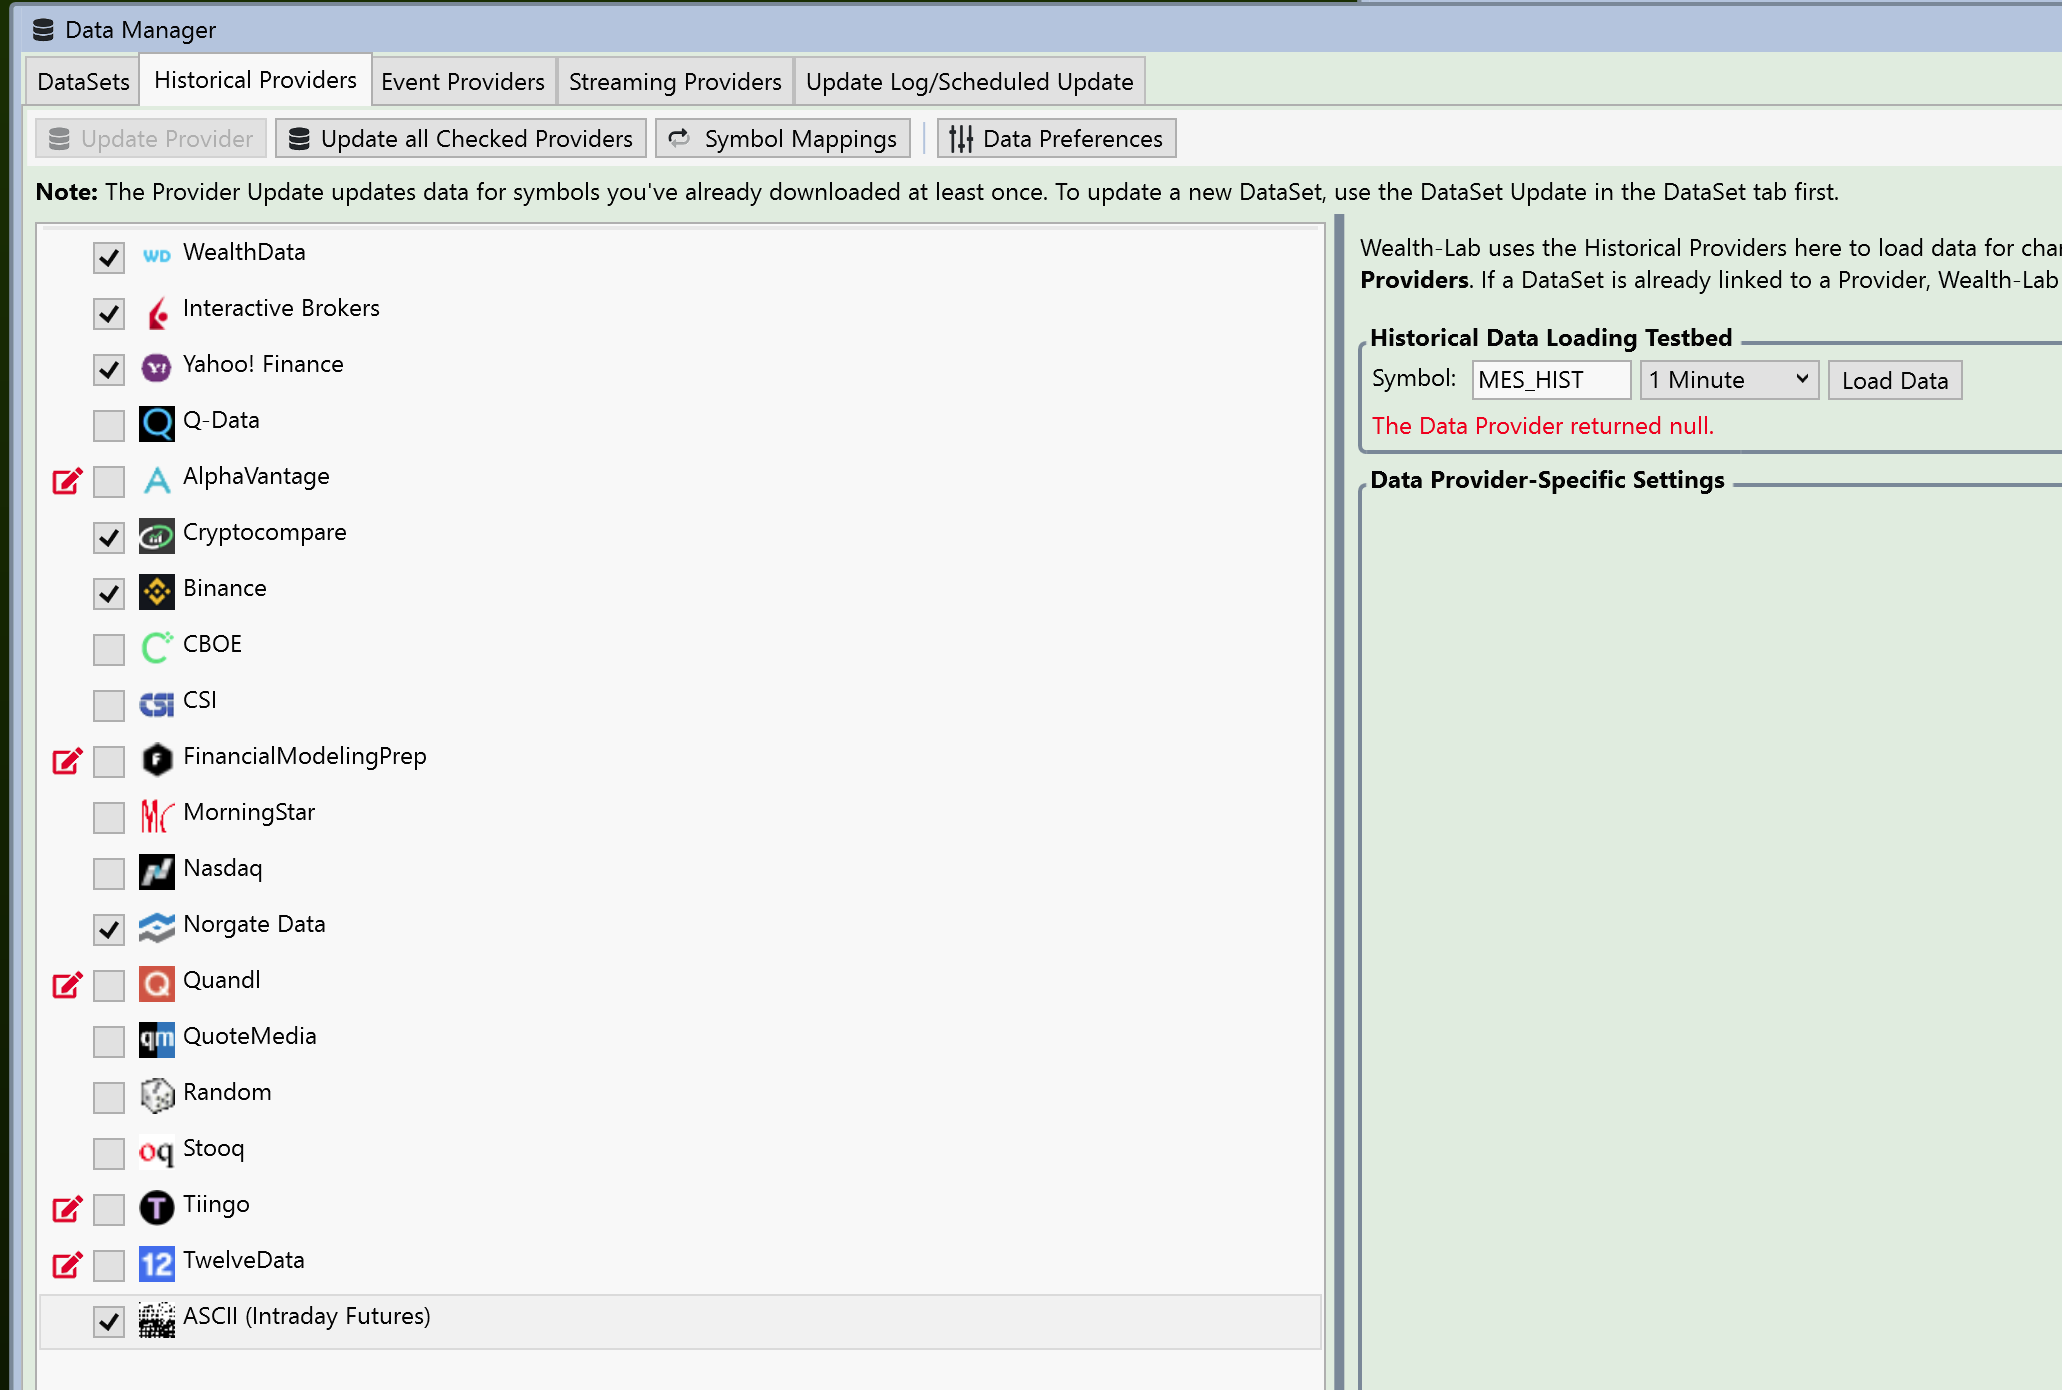
Task: Check the TwelveData provider checkbox
Action: coord(109,1265)
